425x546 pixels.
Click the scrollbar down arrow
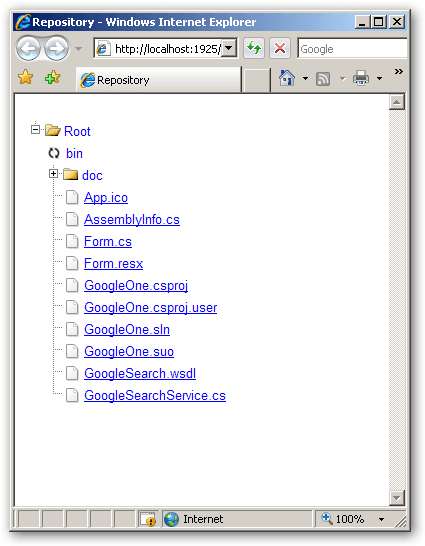[396, 498]
